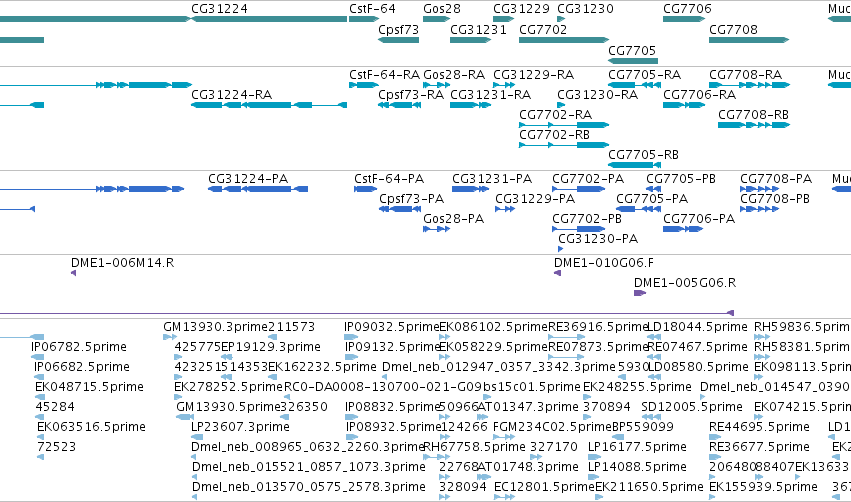851x502 pixels.
Task: Click the CG7702-PB protein label
Action: point(587,219)
